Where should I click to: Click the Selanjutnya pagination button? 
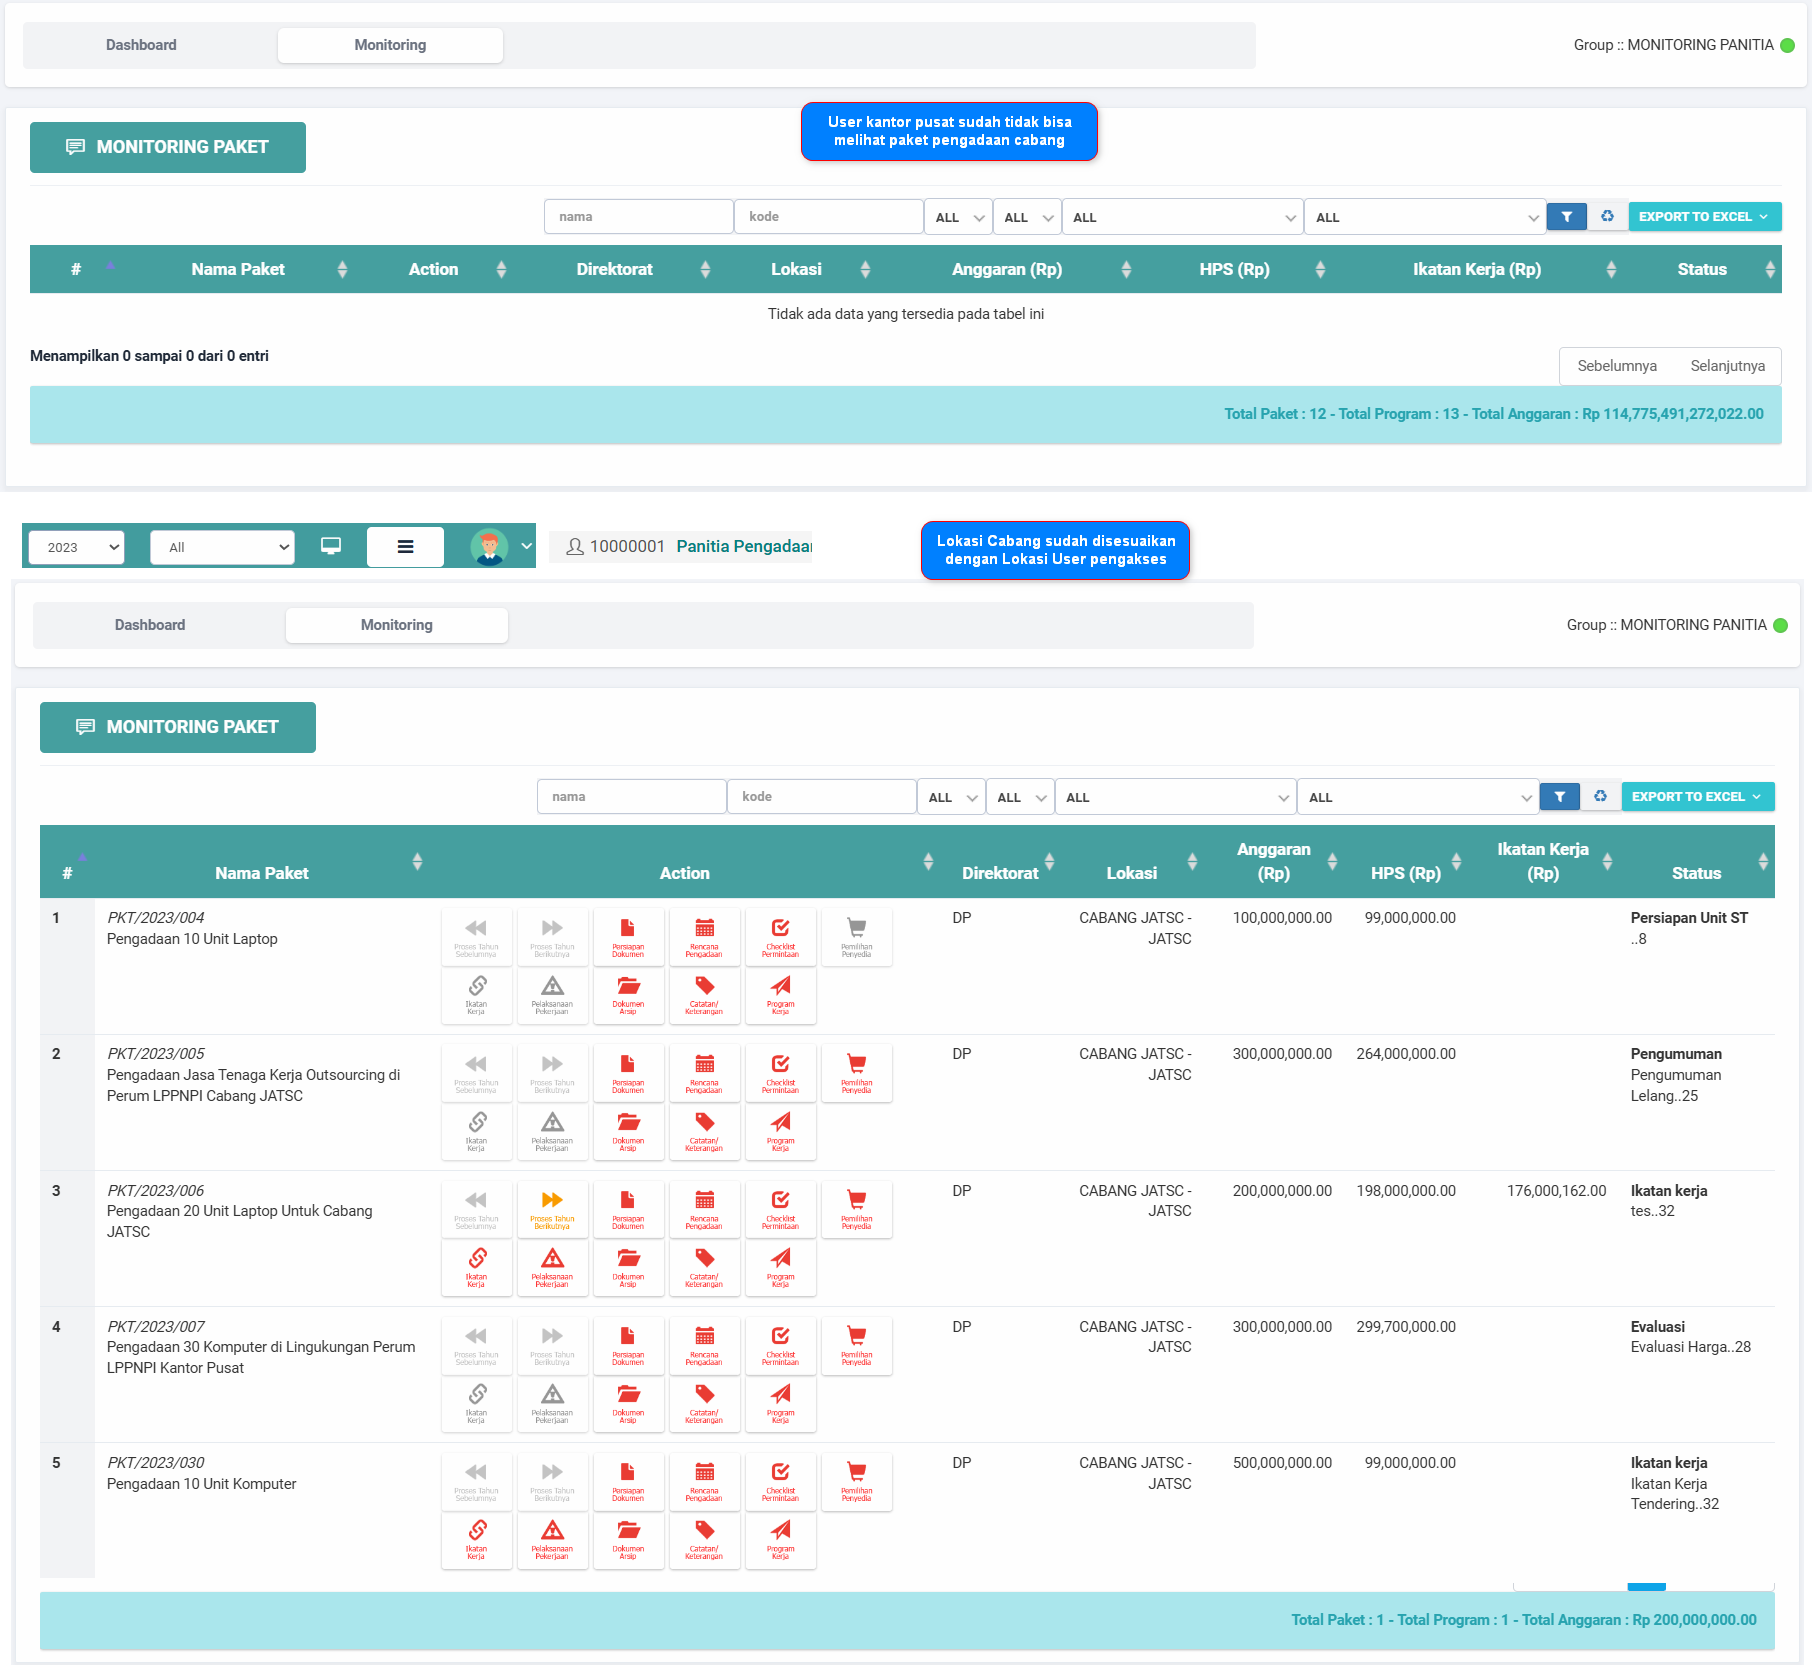click(1727, 366)
